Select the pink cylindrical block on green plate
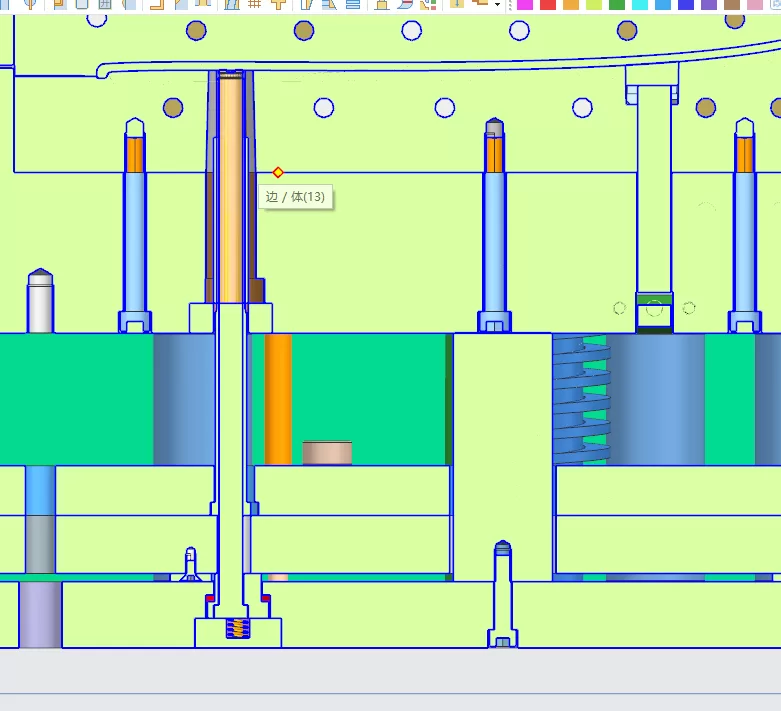This screenshot has height=711, width=781. (327, 453)
